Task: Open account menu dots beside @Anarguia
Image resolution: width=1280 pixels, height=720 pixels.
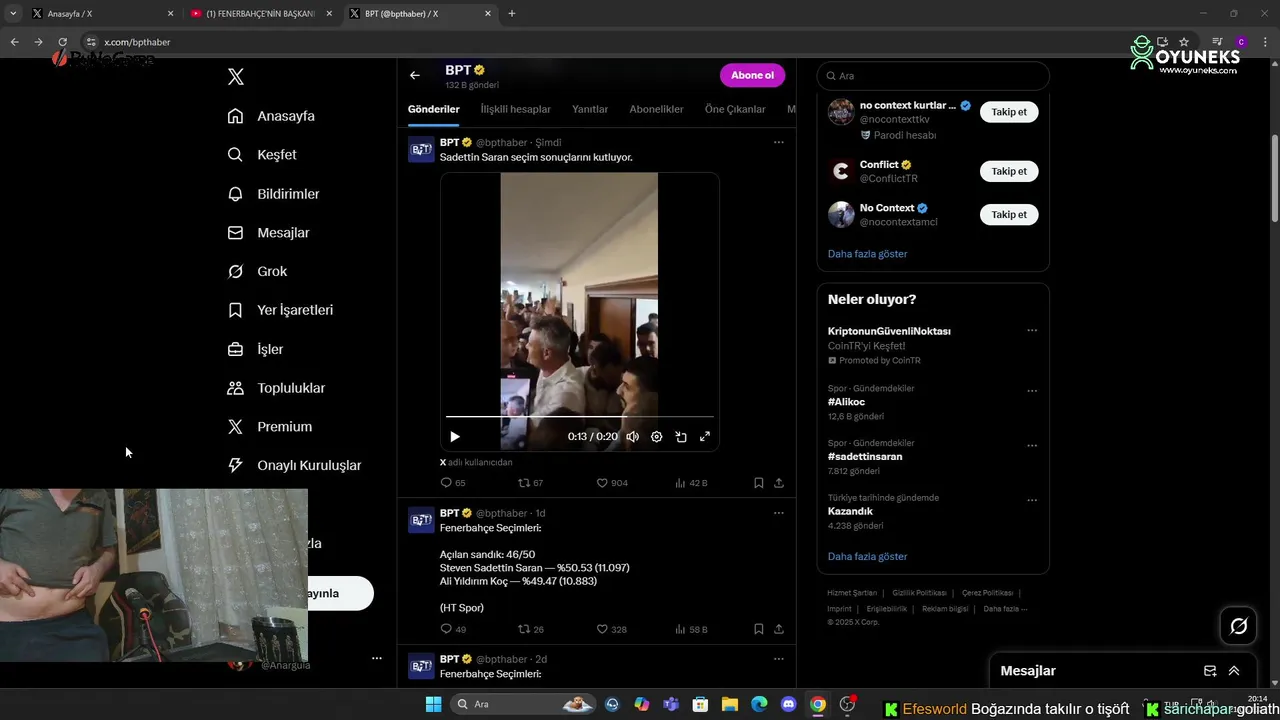Action: tap(377, 658)
